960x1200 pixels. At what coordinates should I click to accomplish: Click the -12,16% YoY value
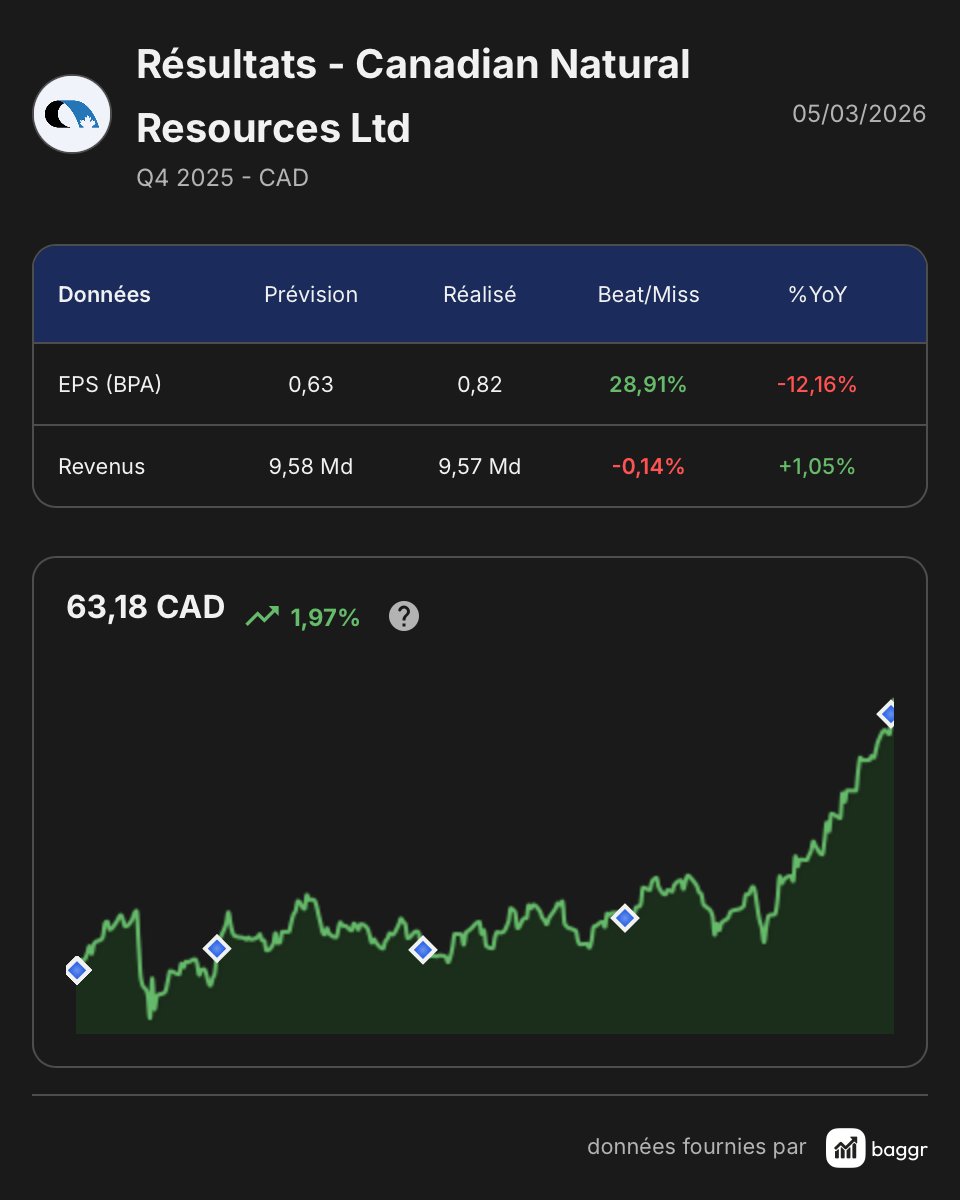click(817, 385)
